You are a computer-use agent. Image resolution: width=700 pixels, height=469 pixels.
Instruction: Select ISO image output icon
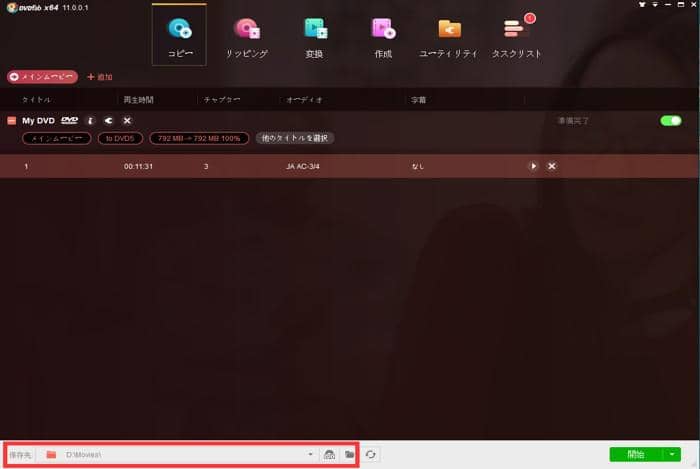click(329, 455)
